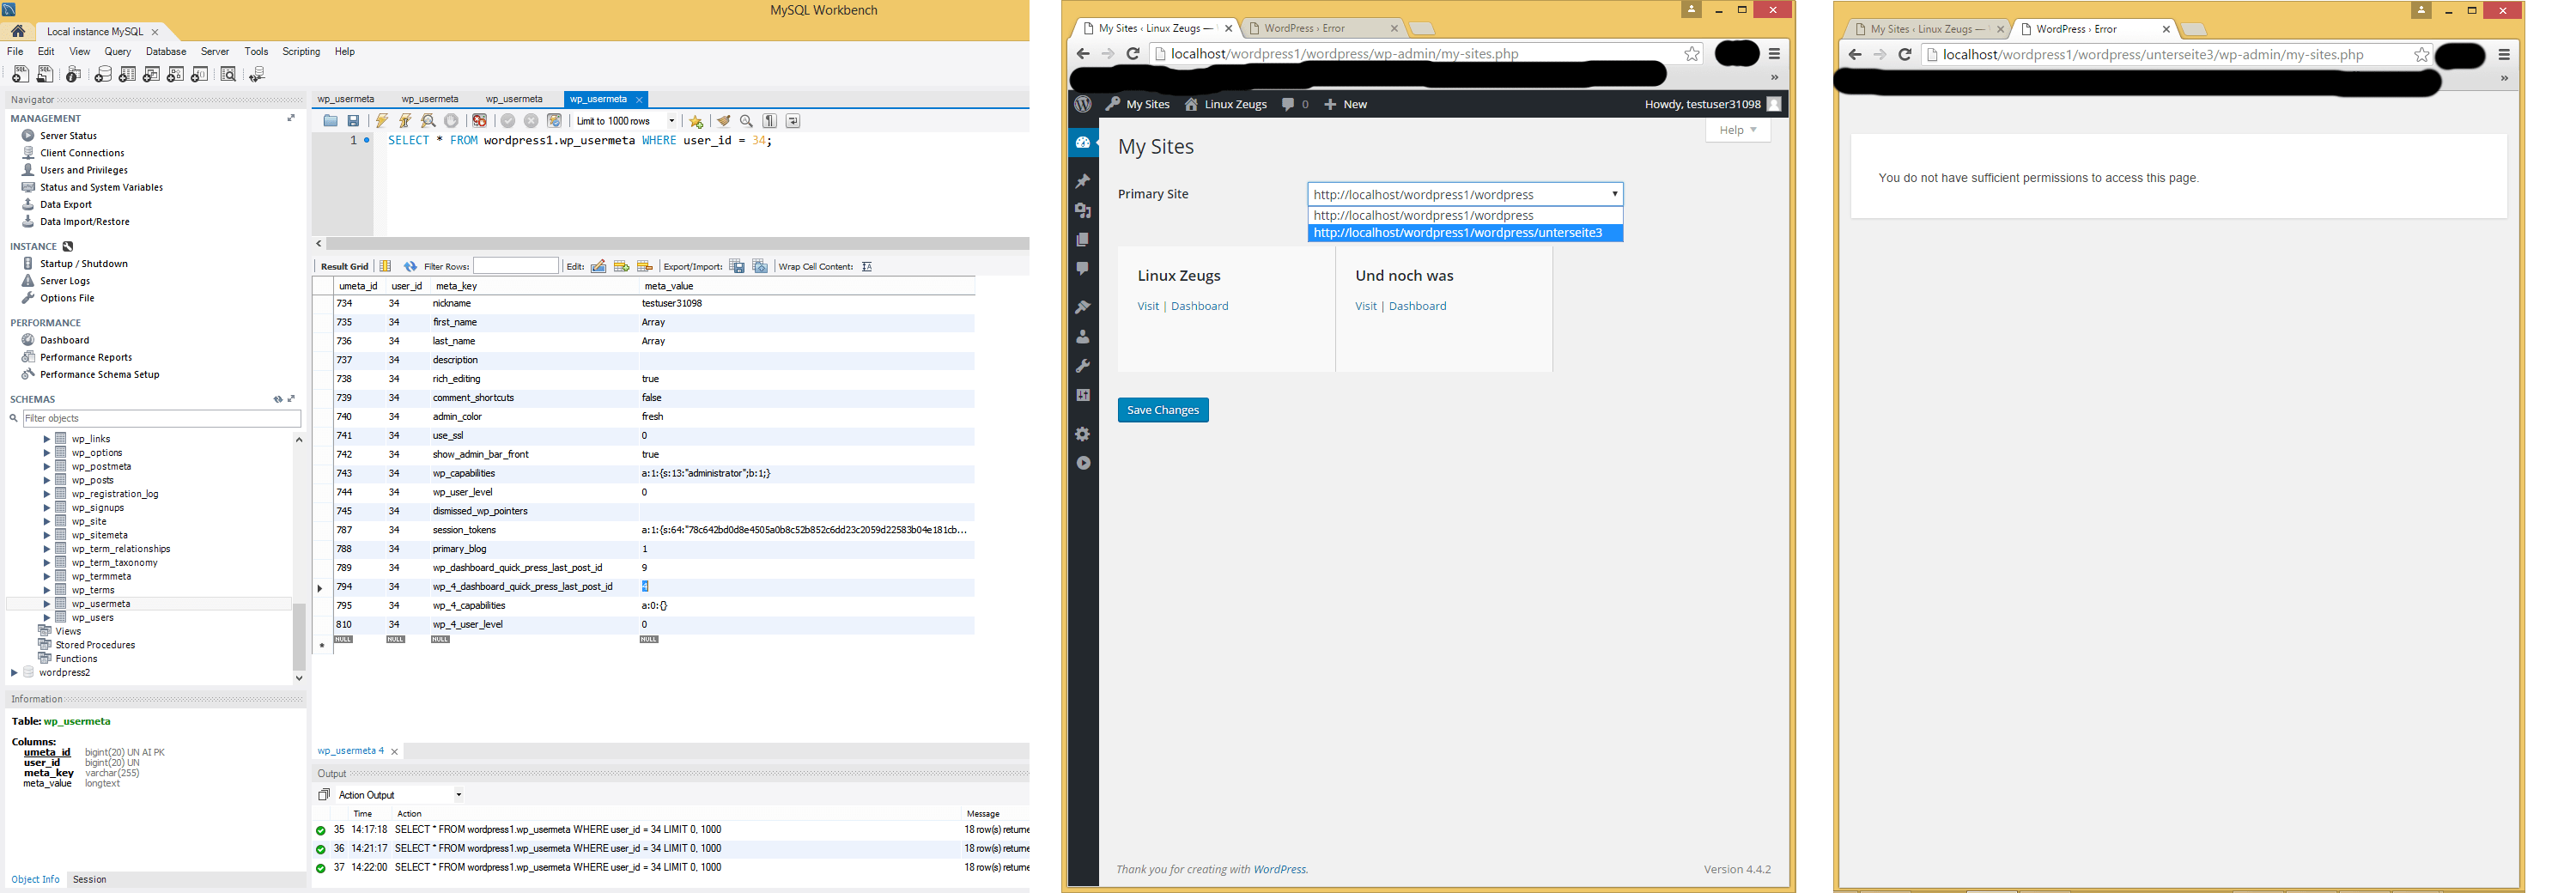The image size is (2576, 893).
Task: Click the Save Changes button
Action: 1162,409
